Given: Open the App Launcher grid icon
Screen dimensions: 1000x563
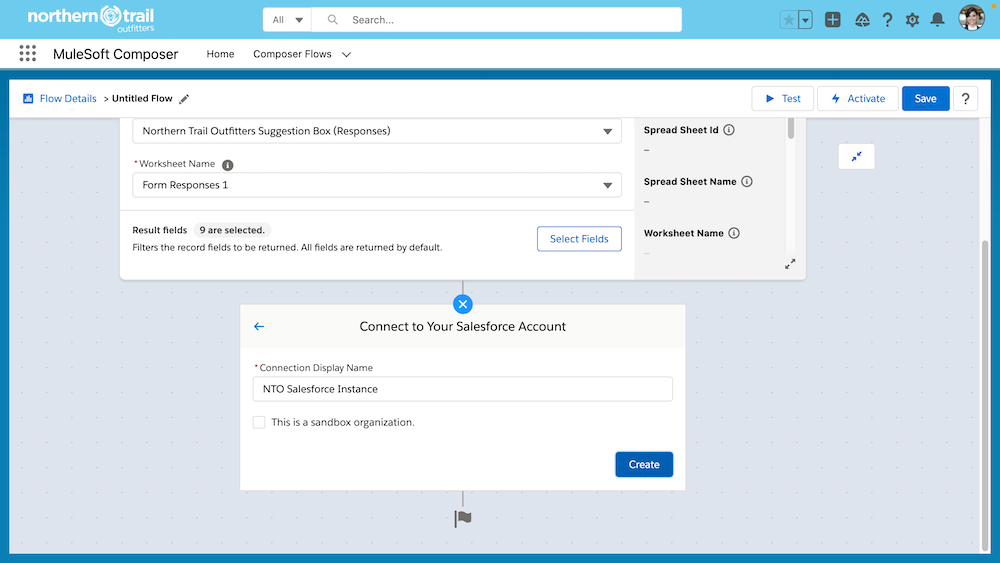Looking at the screenshot, I should [27, 54].
